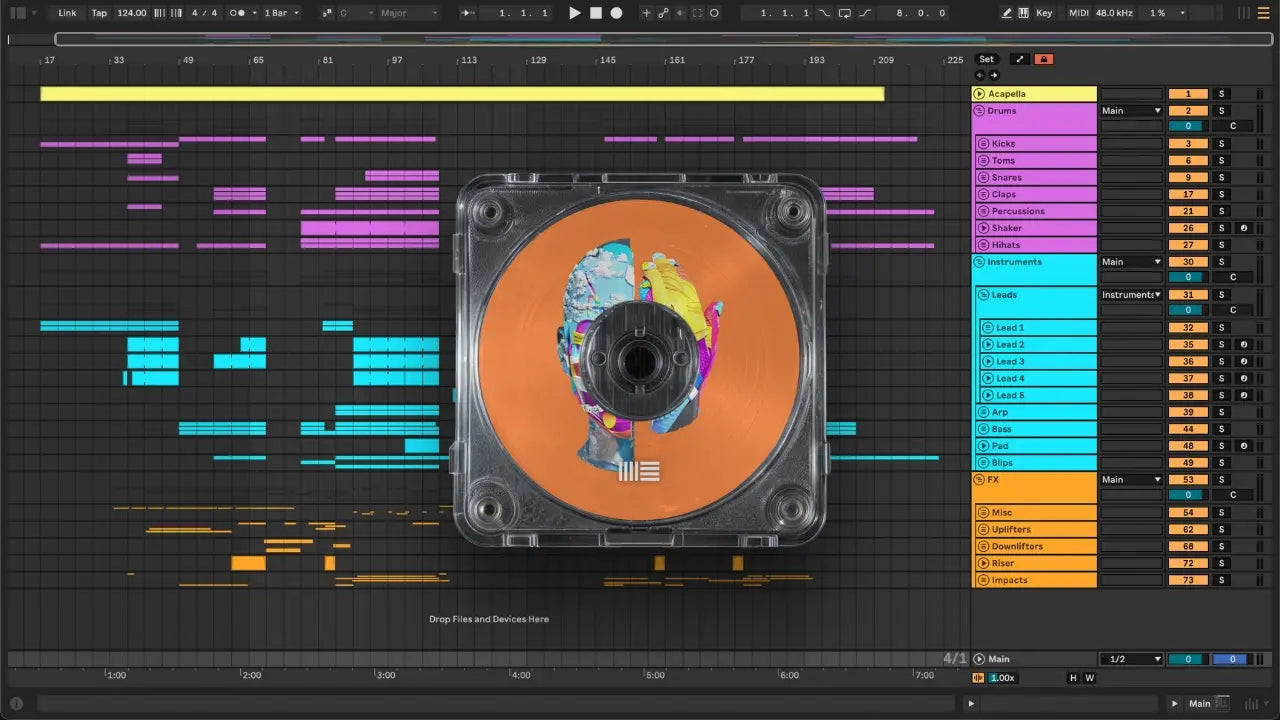Viewport: 1280px width, 720px height.
Task: Click the Next Locator arrow
Action: (993, 75)
